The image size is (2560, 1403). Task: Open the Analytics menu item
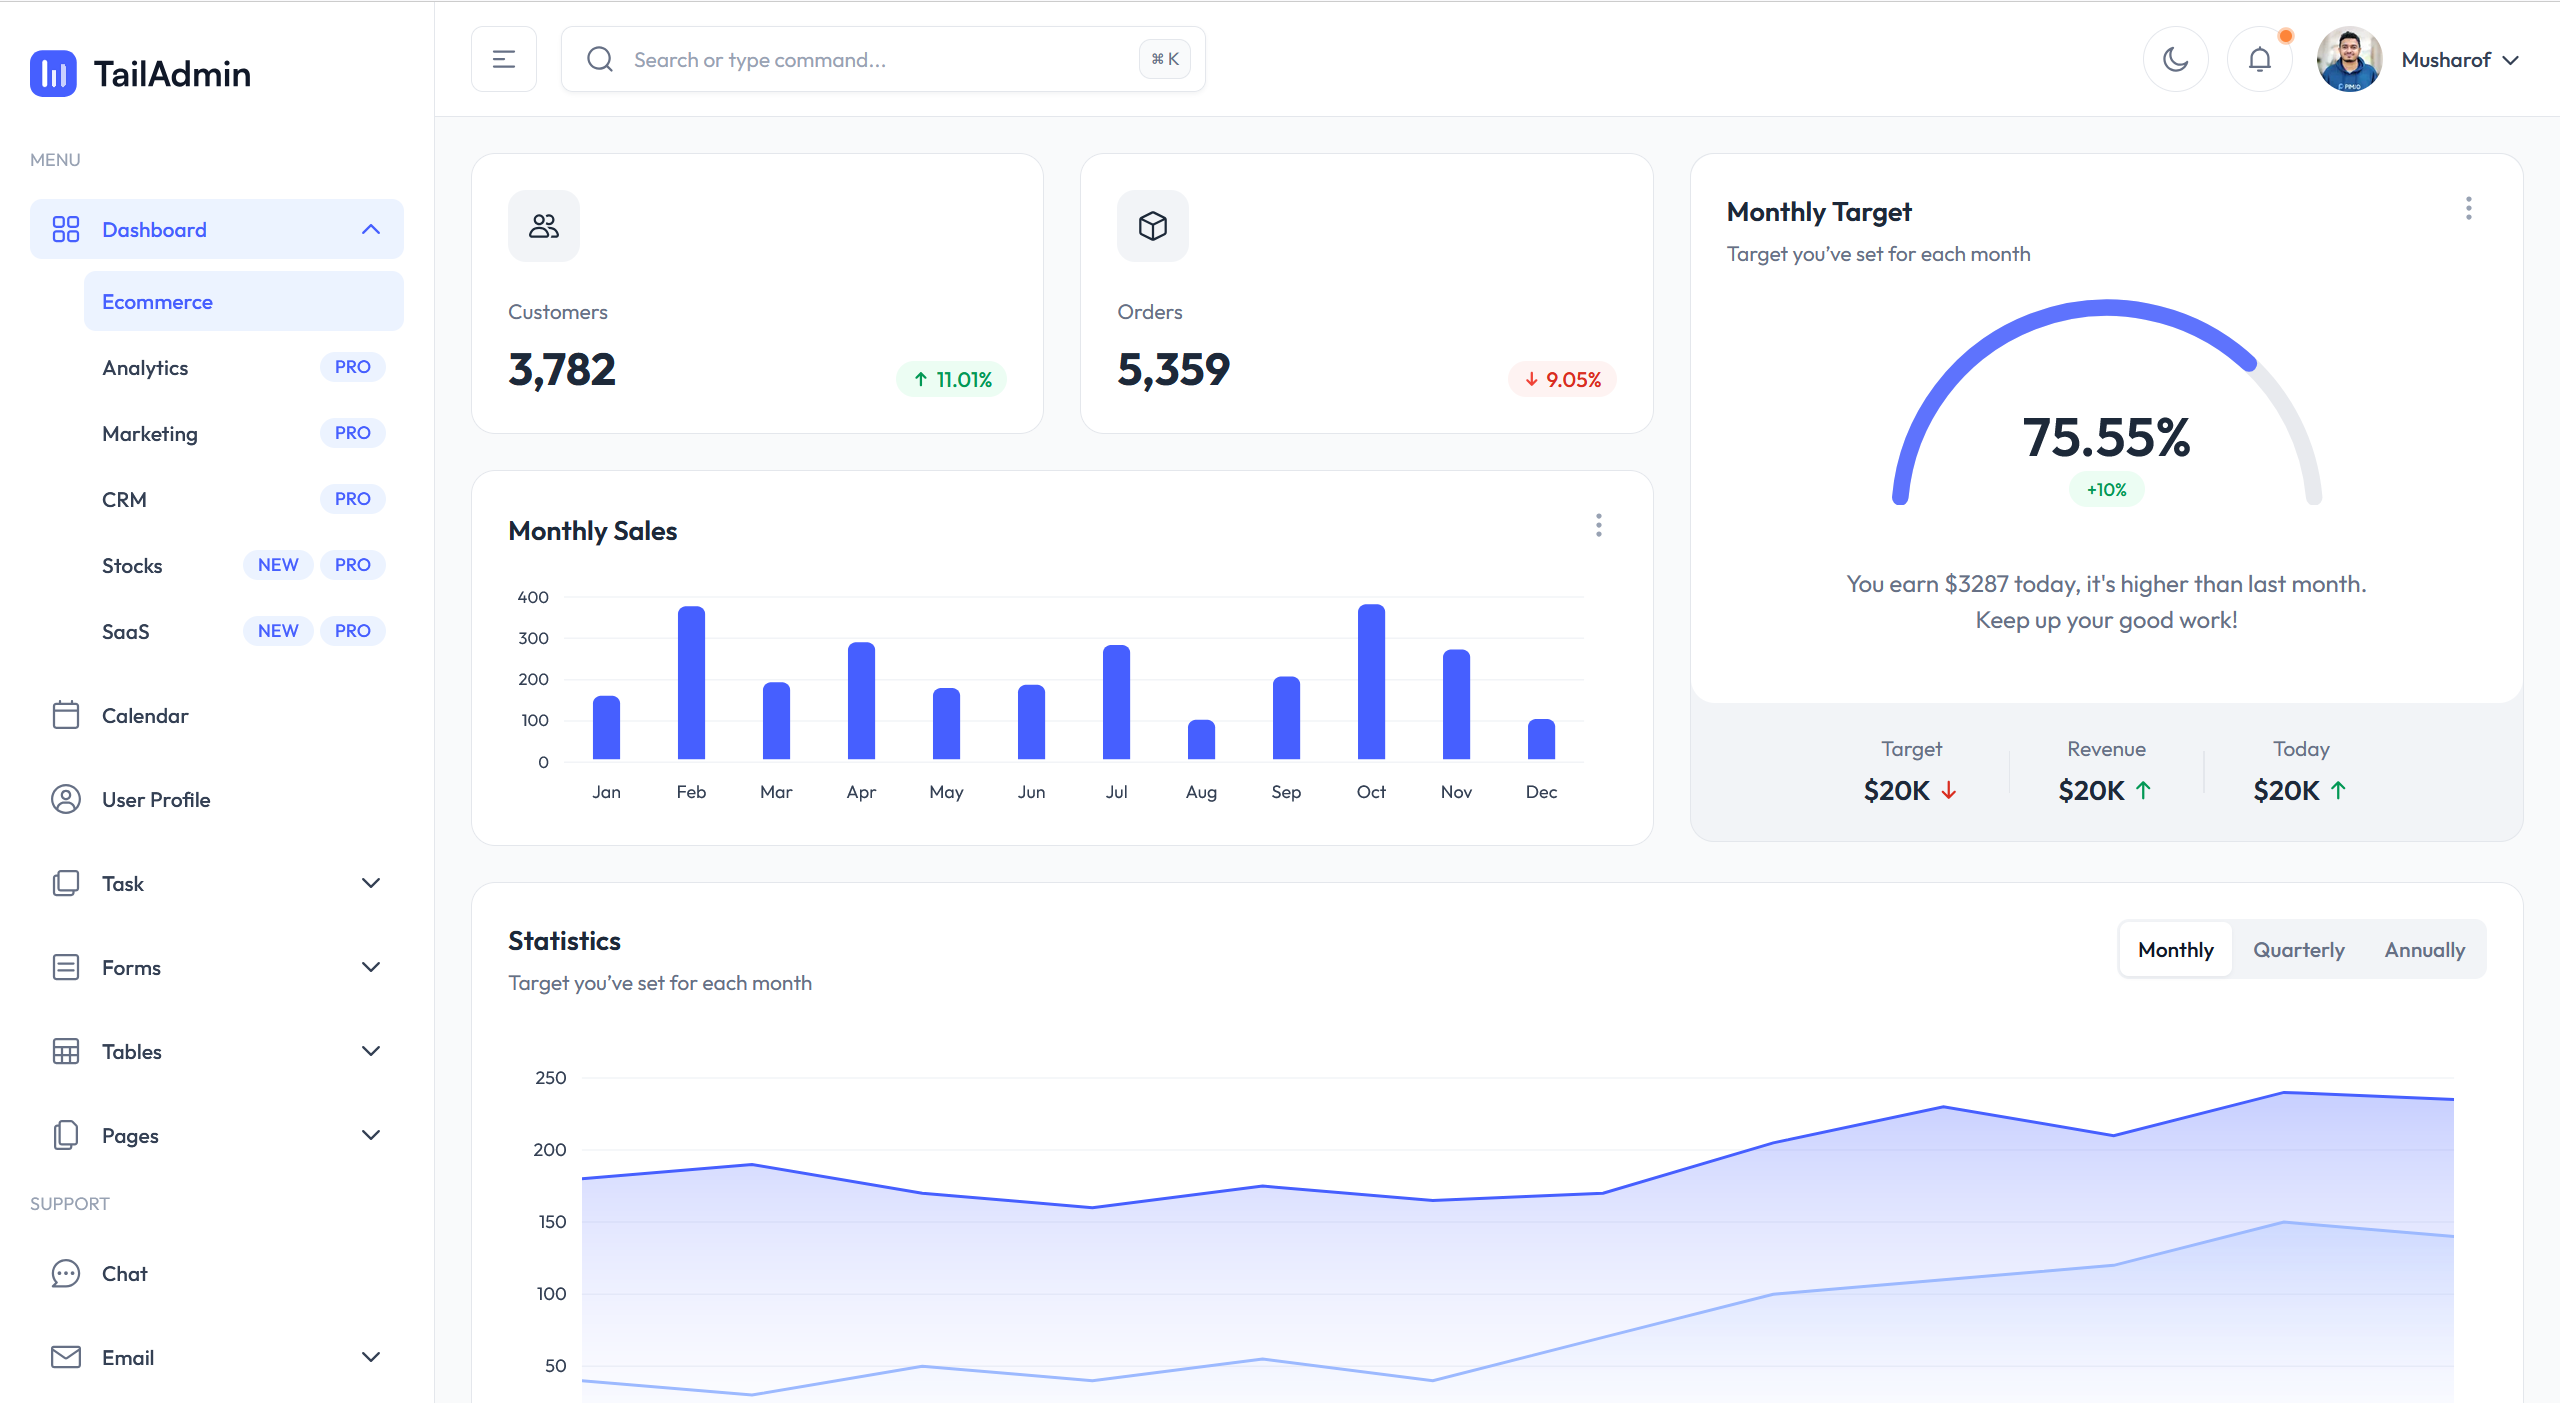pyautogui.click(x=244, y=367)
